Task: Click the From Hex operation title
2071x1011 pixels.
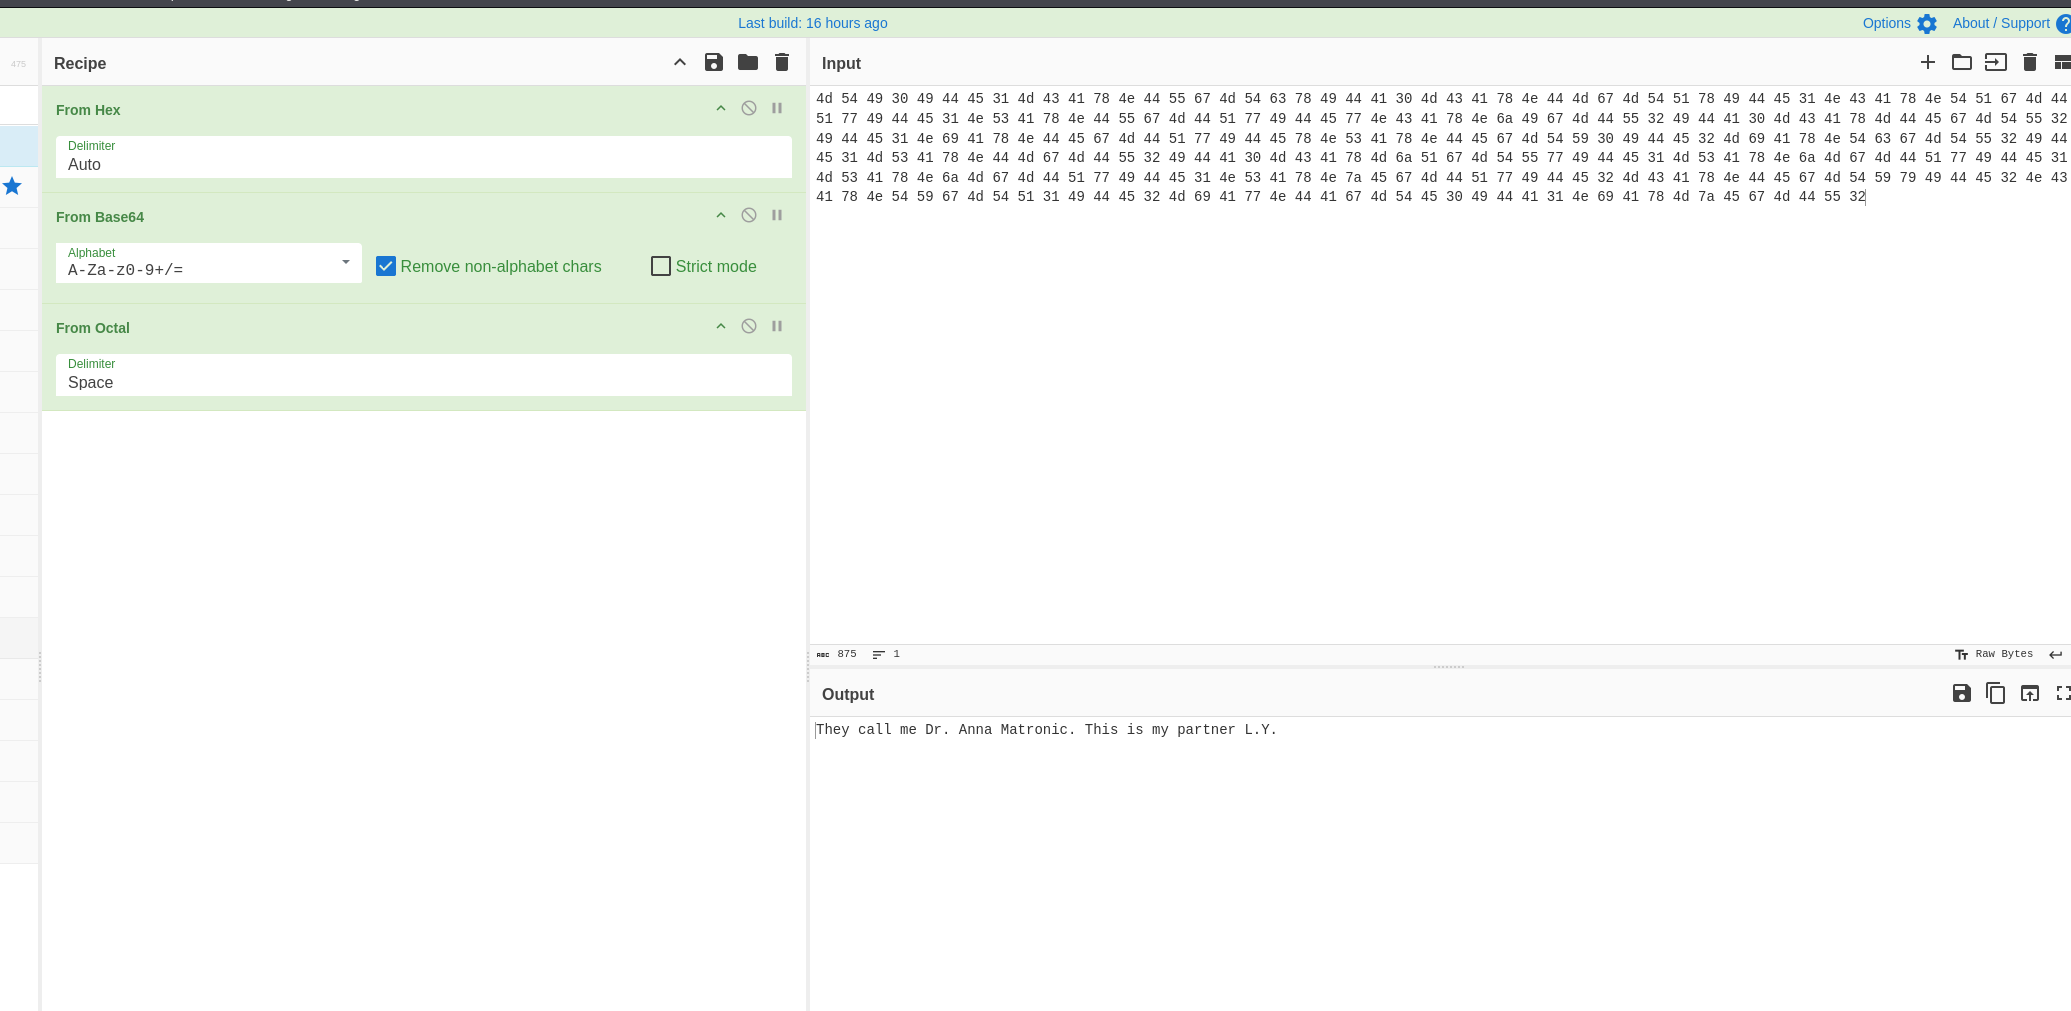Action: tap(88, 110)
